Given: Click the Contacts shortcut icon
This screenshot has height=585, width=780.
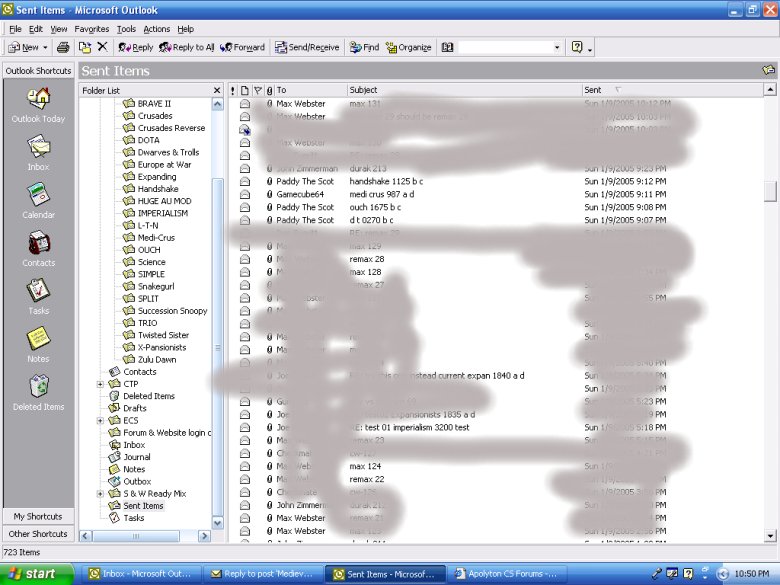Looking at the screenshot, I should coord(38,244).
